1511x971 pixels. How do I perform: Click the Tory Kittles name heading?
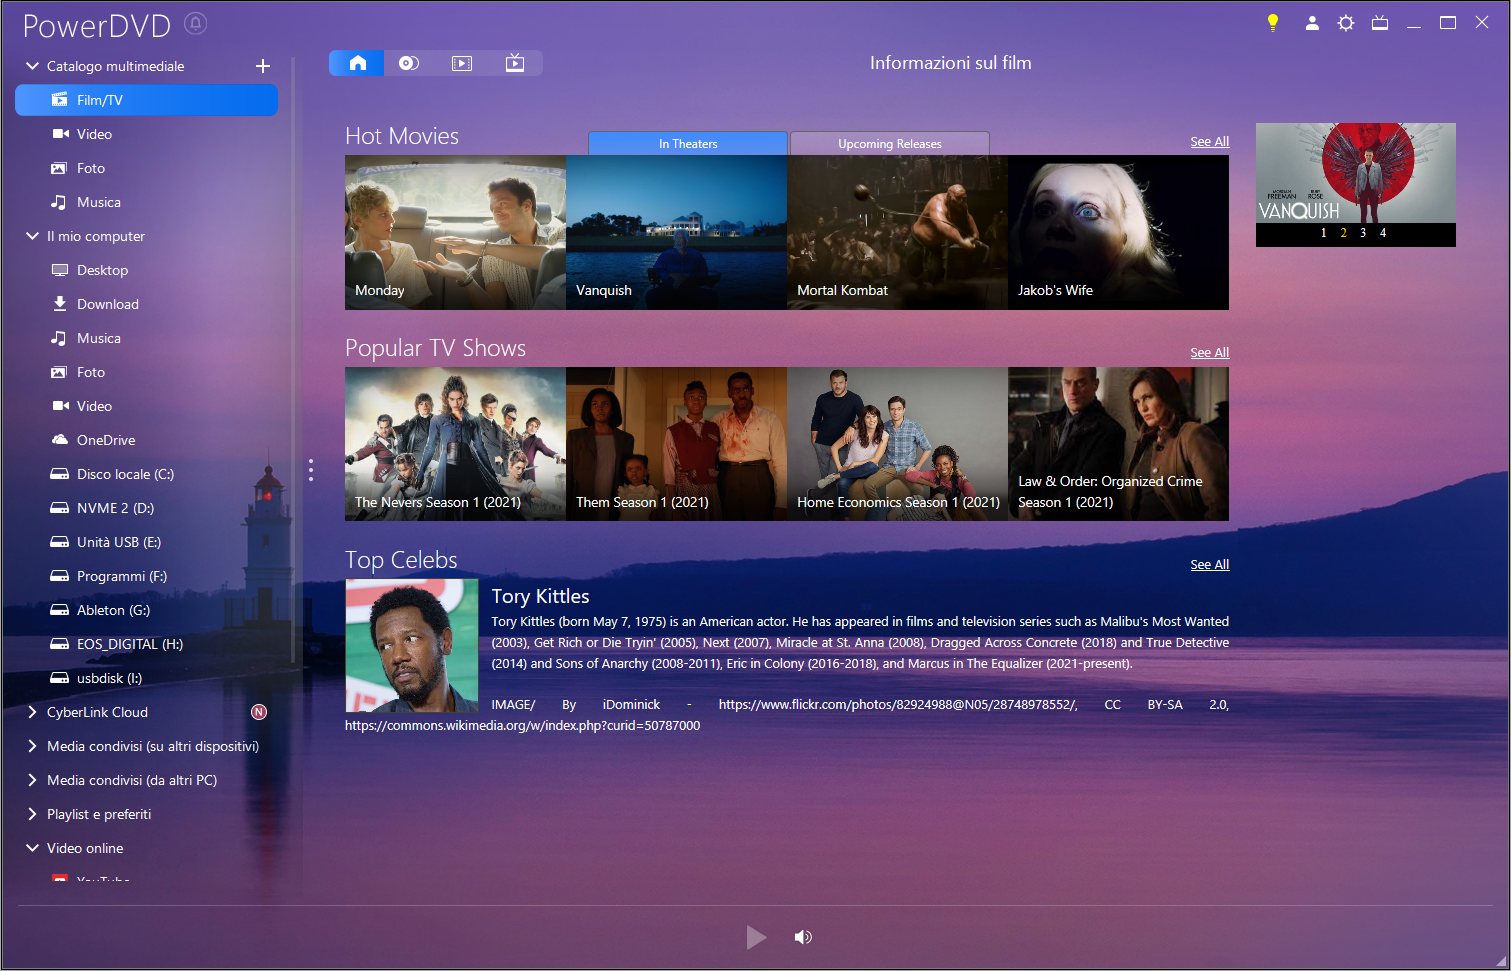pos(540,596)
